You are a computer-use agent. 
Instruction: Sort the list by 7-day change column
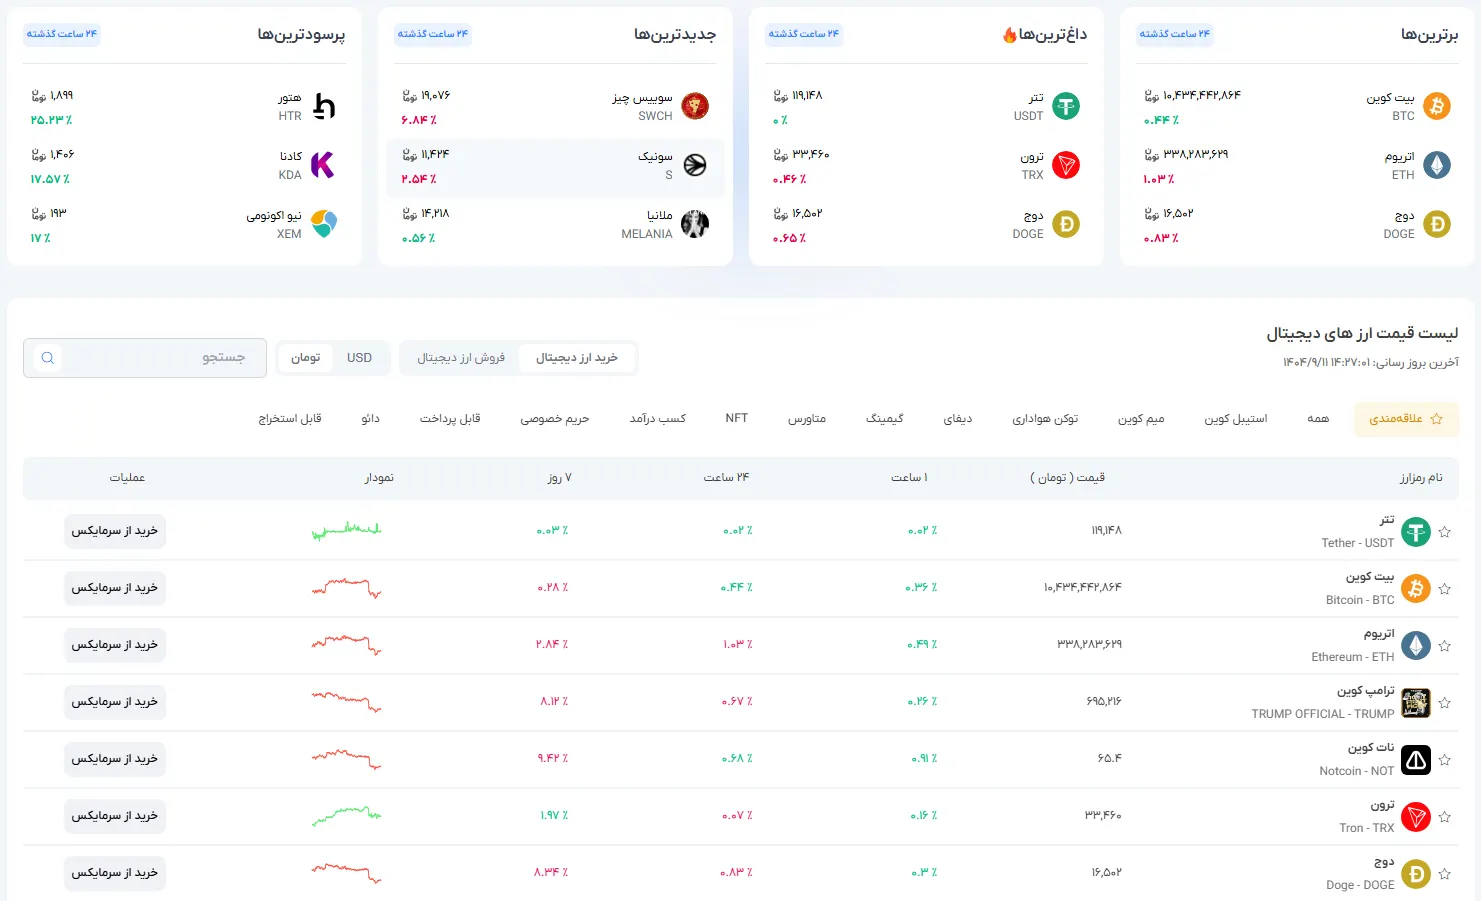[559, 478]
